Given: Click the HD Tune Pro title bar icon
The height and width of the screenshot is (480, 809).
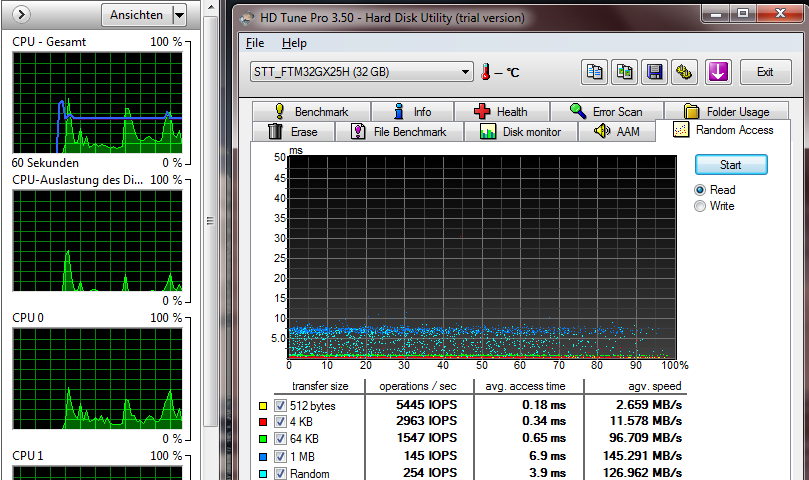Looking at the screenshot, I should pos(248,18).
